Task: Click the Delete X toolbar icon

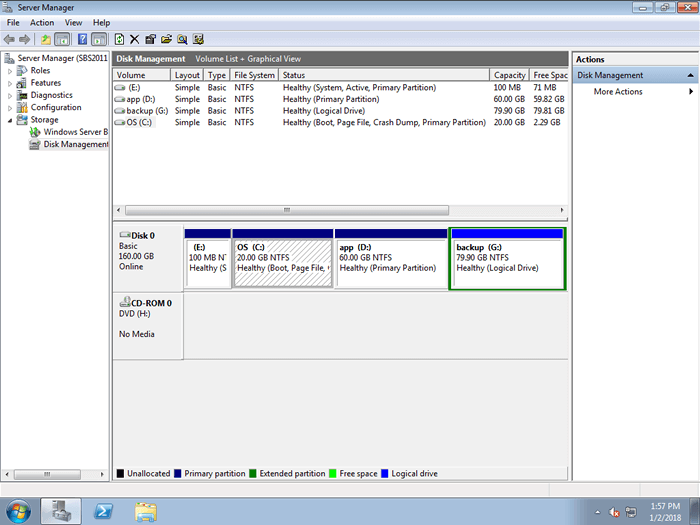Action: click(134, 39)
